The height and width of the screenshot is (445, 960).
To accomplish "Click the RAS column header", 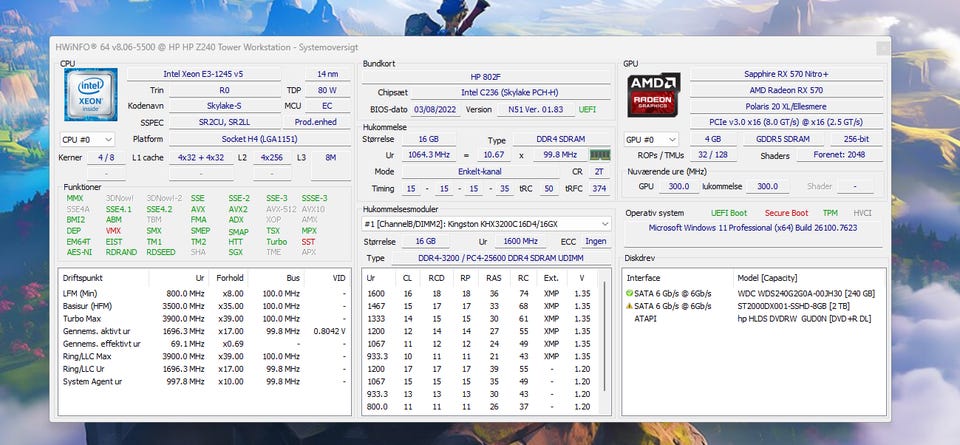I will click(x=493, y=278).
